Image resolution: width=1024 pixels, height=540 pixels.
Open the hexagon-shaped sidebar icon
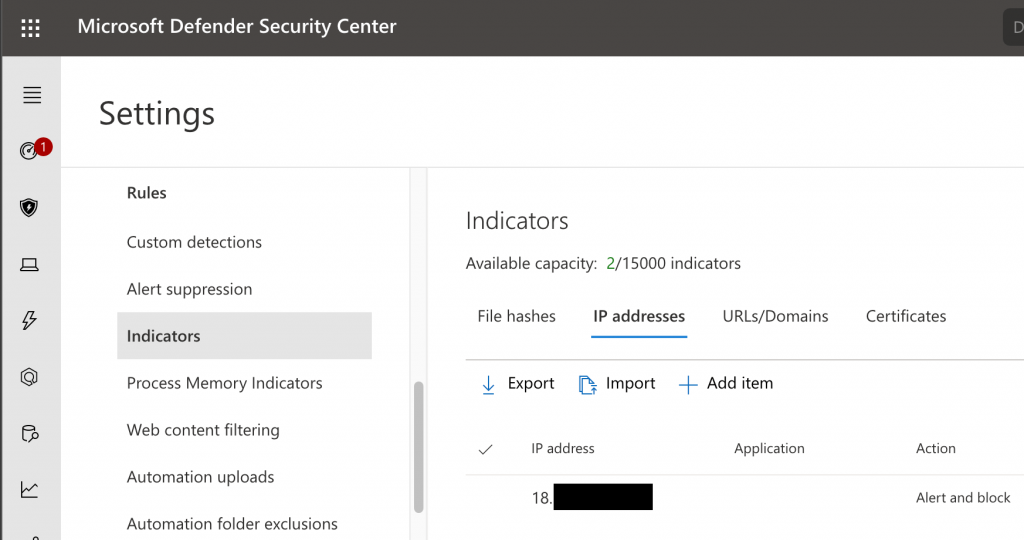coord(29,377)
